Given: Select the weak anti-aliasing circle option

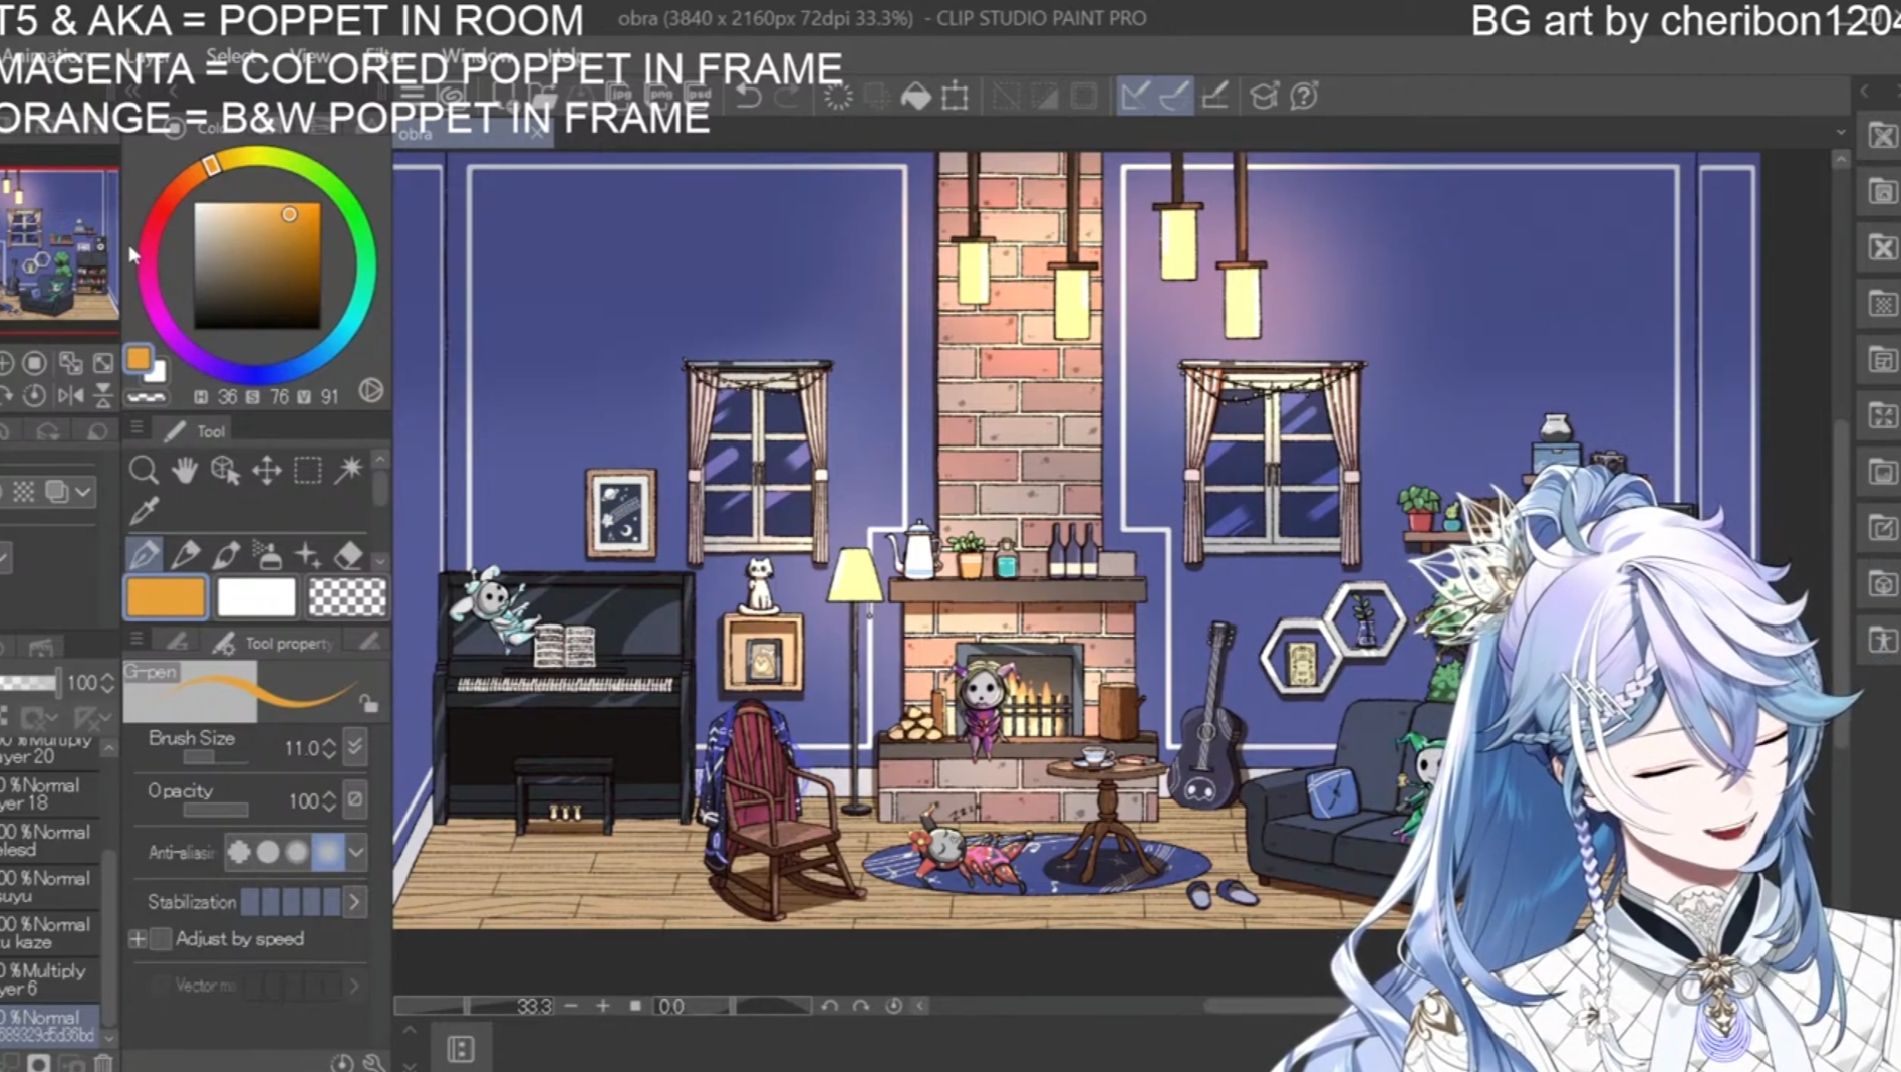Looking at the screenshot, I should coord(268,852).
